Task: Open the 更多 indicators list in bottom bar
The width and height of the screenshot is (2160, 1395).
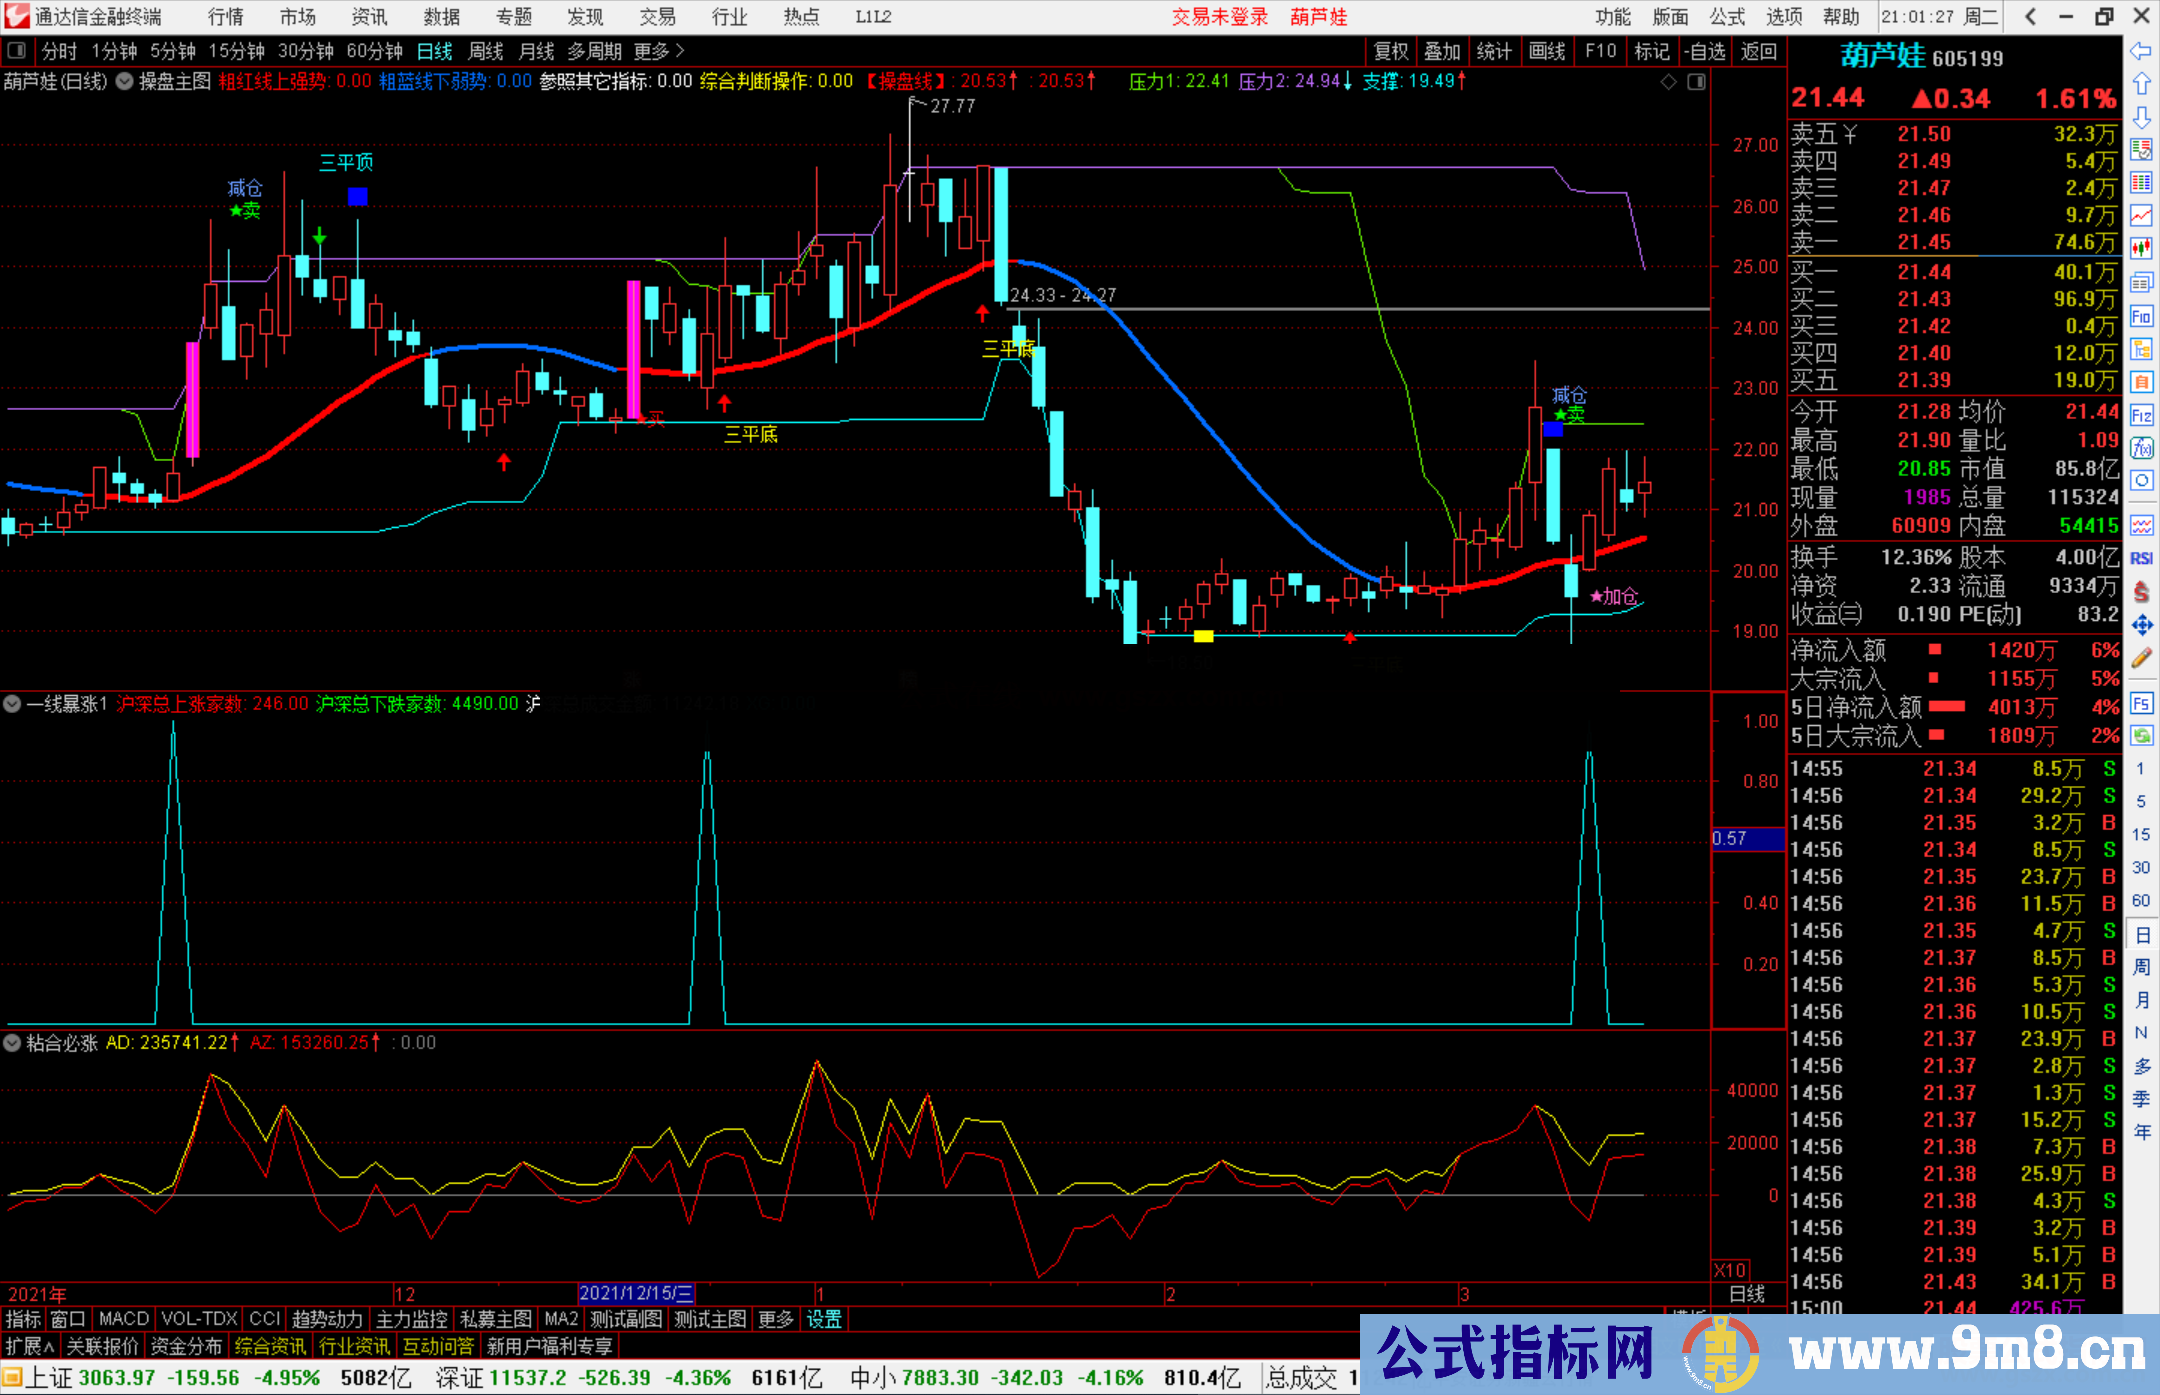Action: click(x=775, y=1319)
